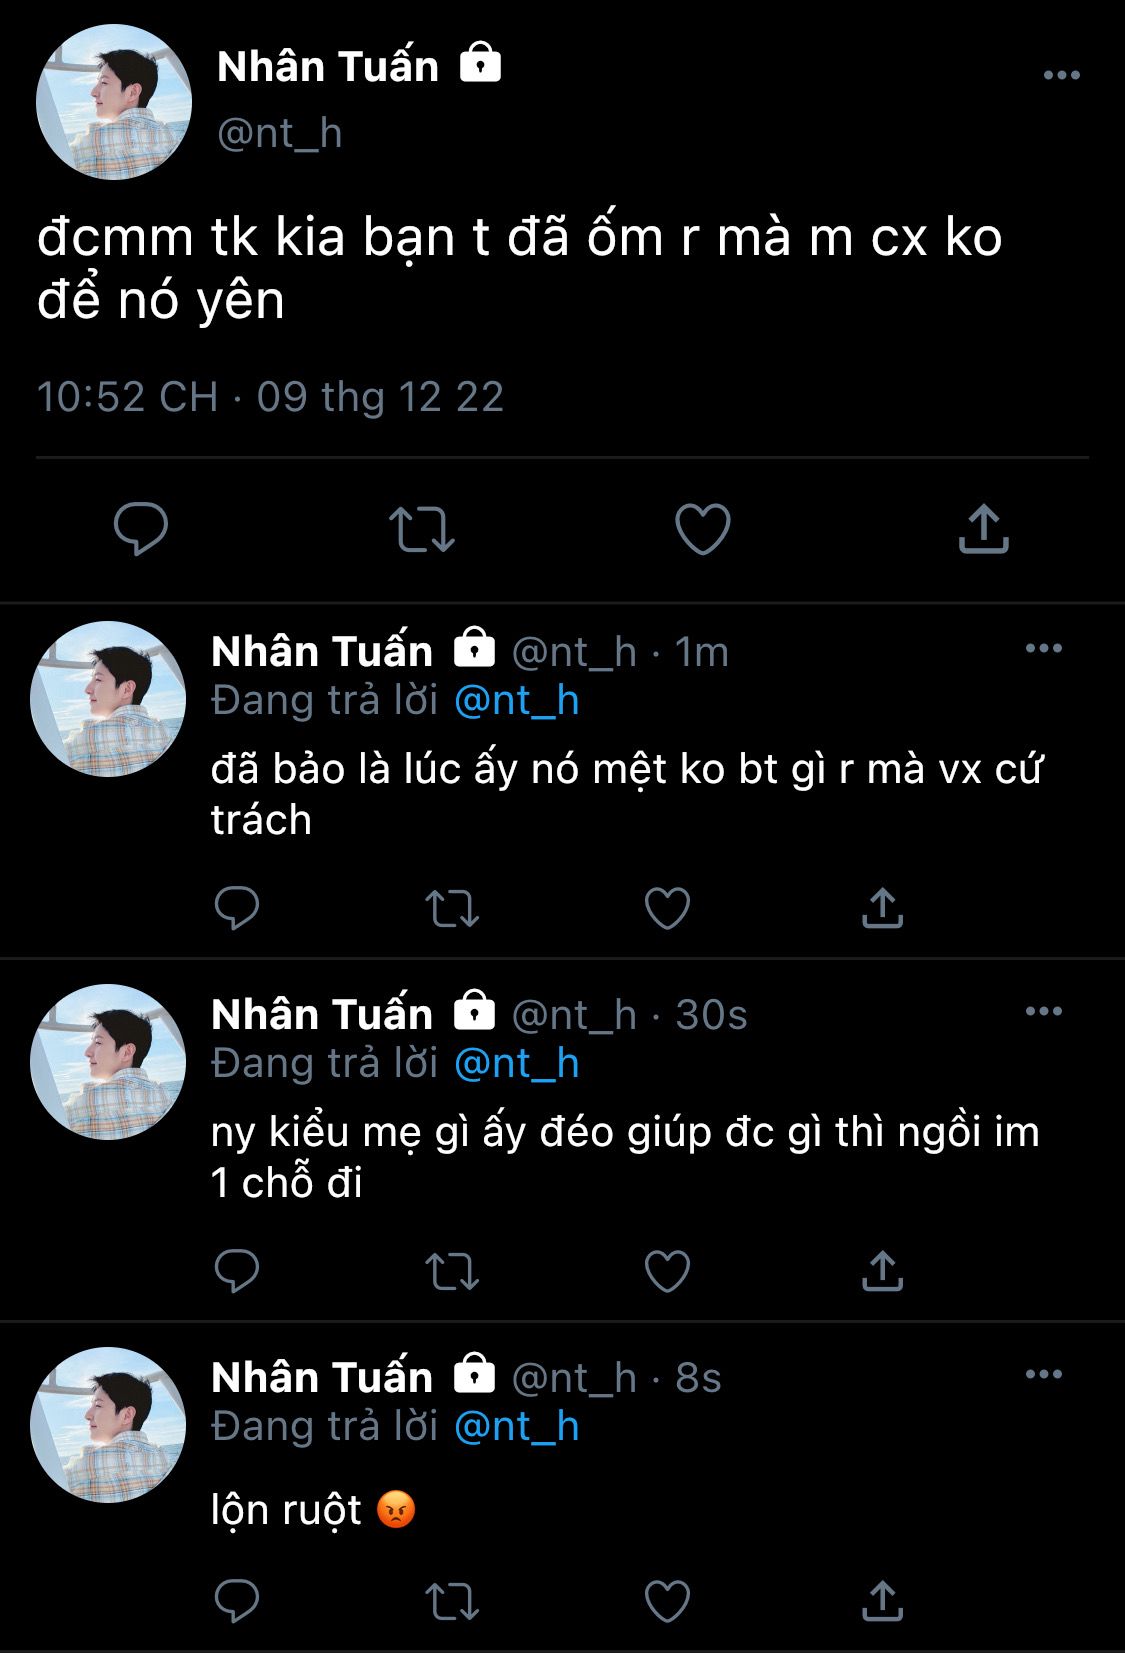
Task: Open the main tweet author's profile picture
Action: click(114, 102)
